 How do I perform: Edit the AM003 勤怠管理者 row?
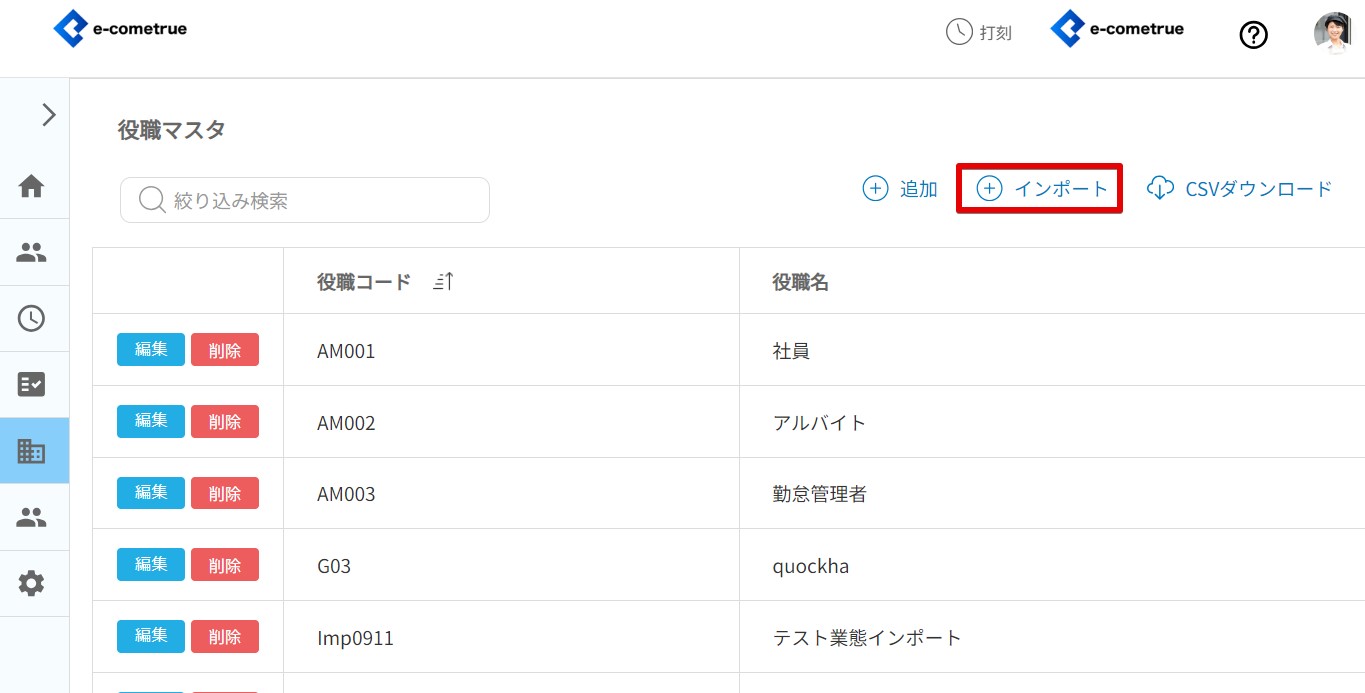click(151, 493)
